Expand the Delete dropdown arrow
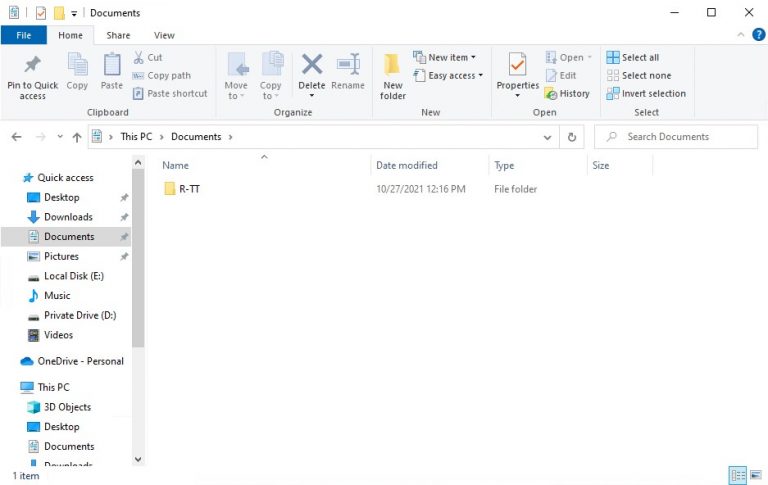Screen dimensions: 768x485 click(x=312, y=96)
